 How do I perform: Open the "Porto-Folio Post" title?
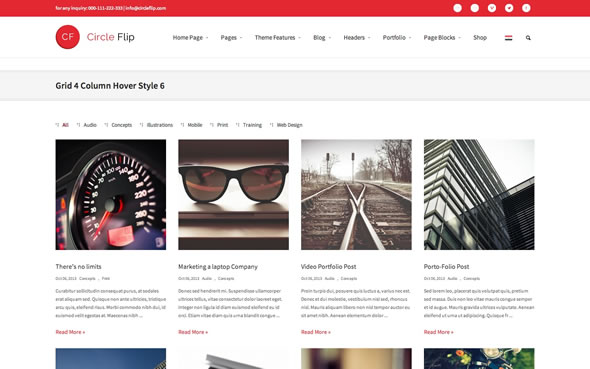[446, 266]
